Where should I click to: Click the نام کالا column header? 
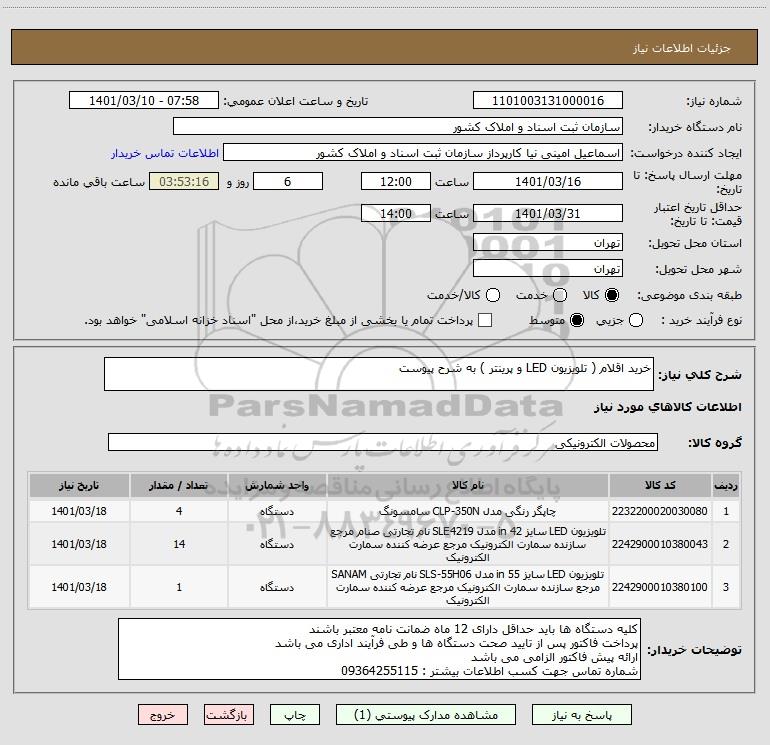click(468, 485)
